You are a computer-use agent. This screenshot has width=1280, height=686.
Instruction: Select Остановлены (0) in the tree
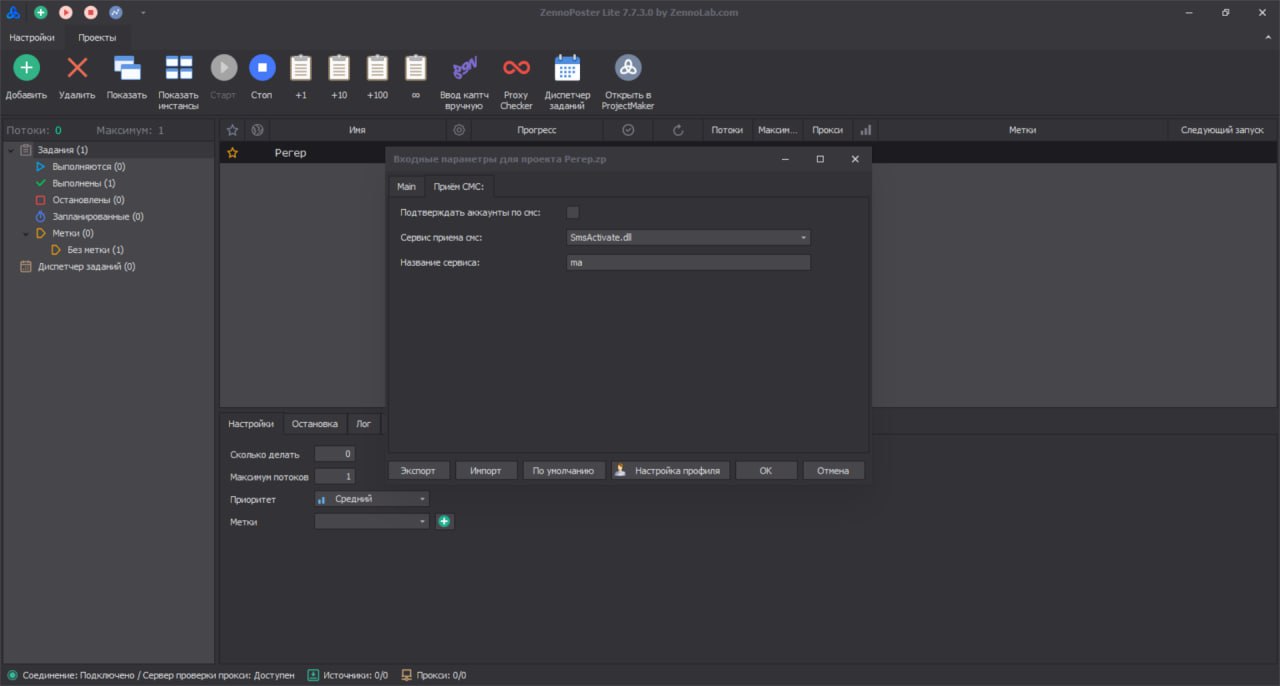click(x=88, y=200)
